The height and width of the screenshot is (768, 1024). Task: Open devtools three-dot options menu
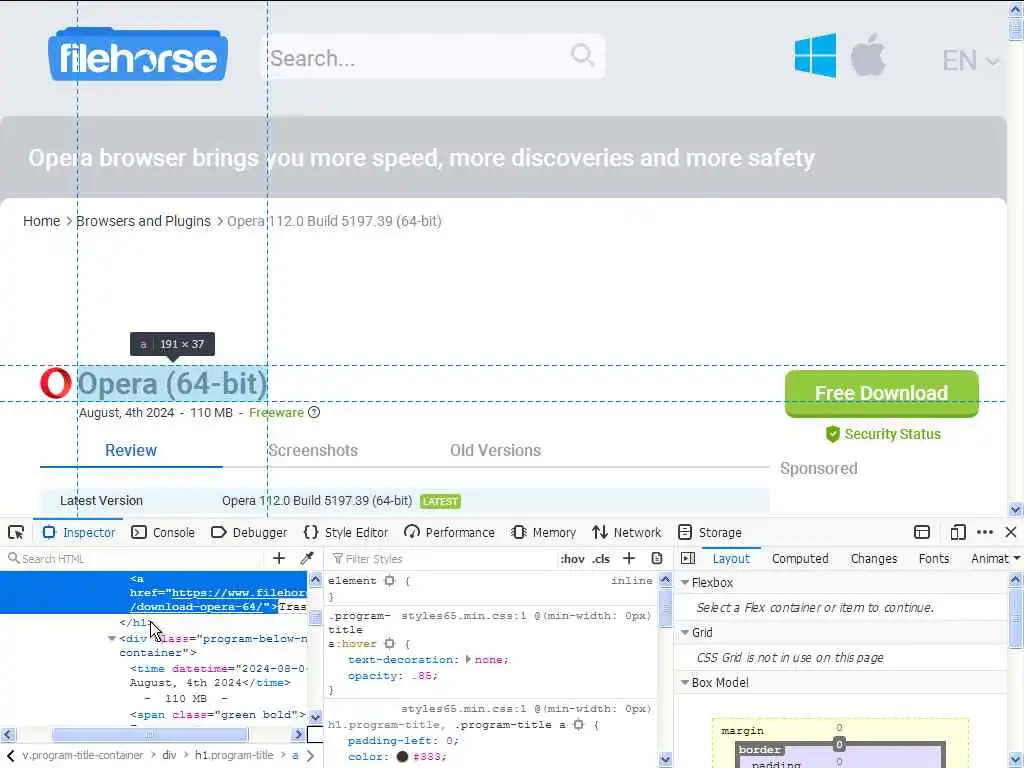click(x=985, y=532)
